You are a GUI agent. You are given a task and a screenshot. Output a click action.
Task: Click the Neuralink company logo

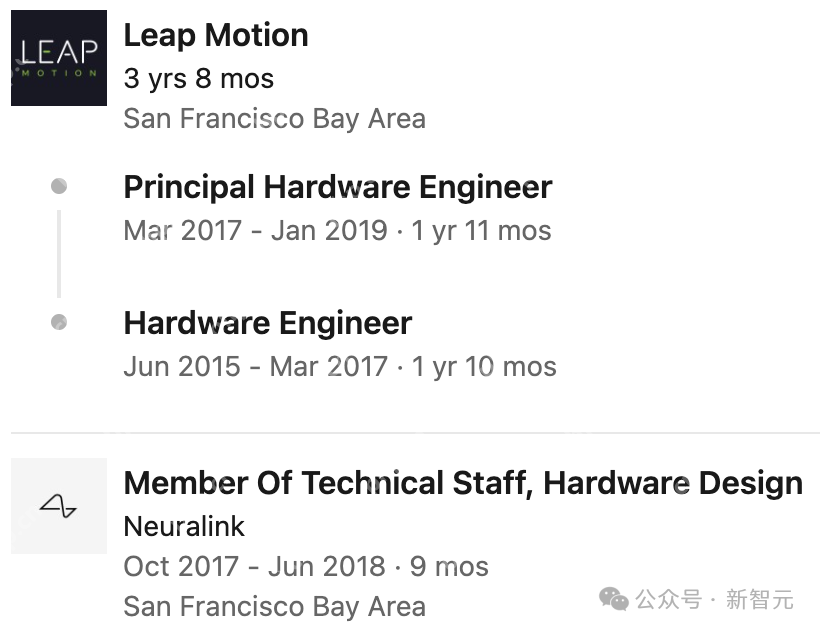coord(59,506)
